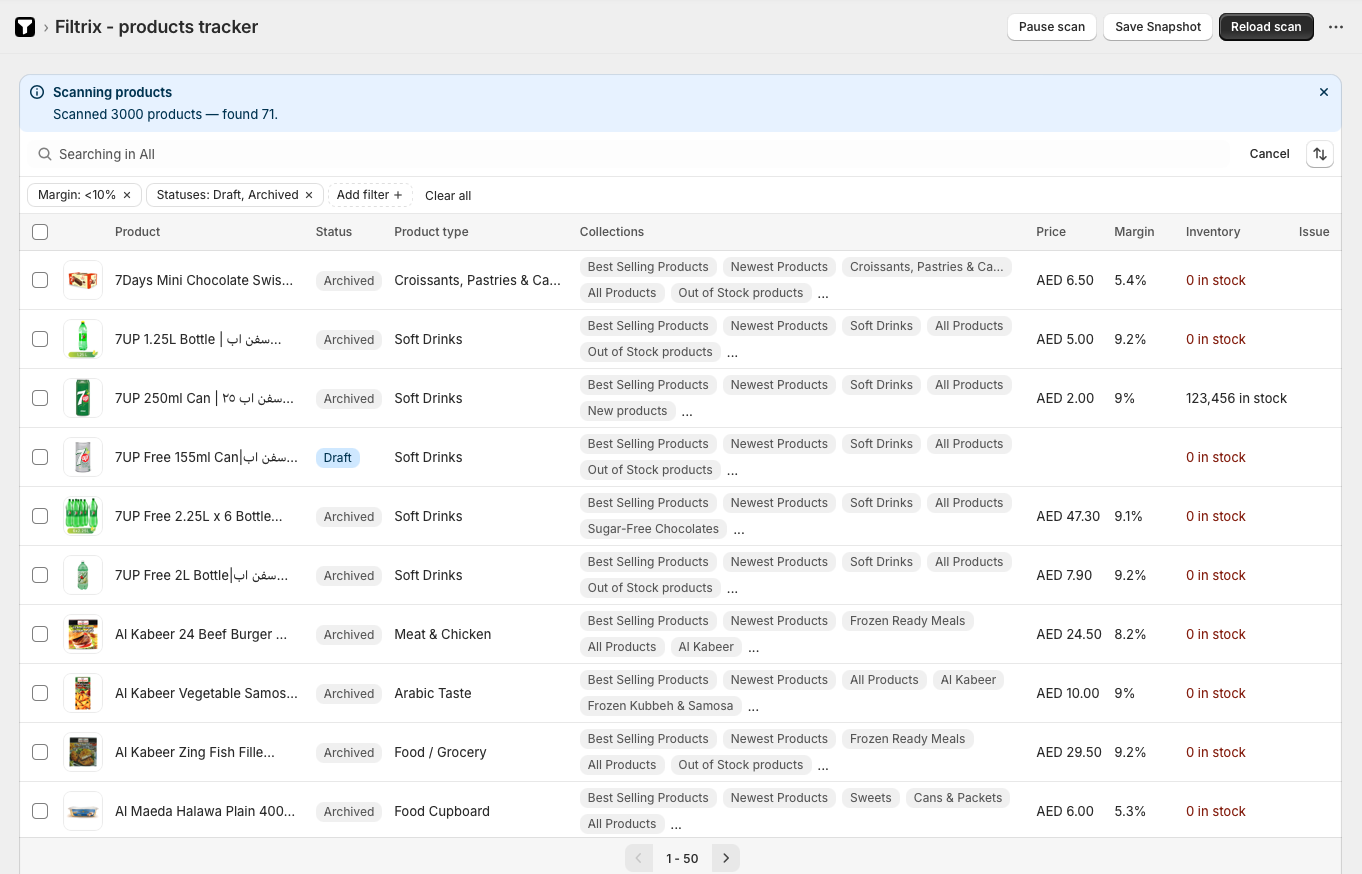Click the Collections column header
Screen dimensions: 1362x874
[612, 232]
